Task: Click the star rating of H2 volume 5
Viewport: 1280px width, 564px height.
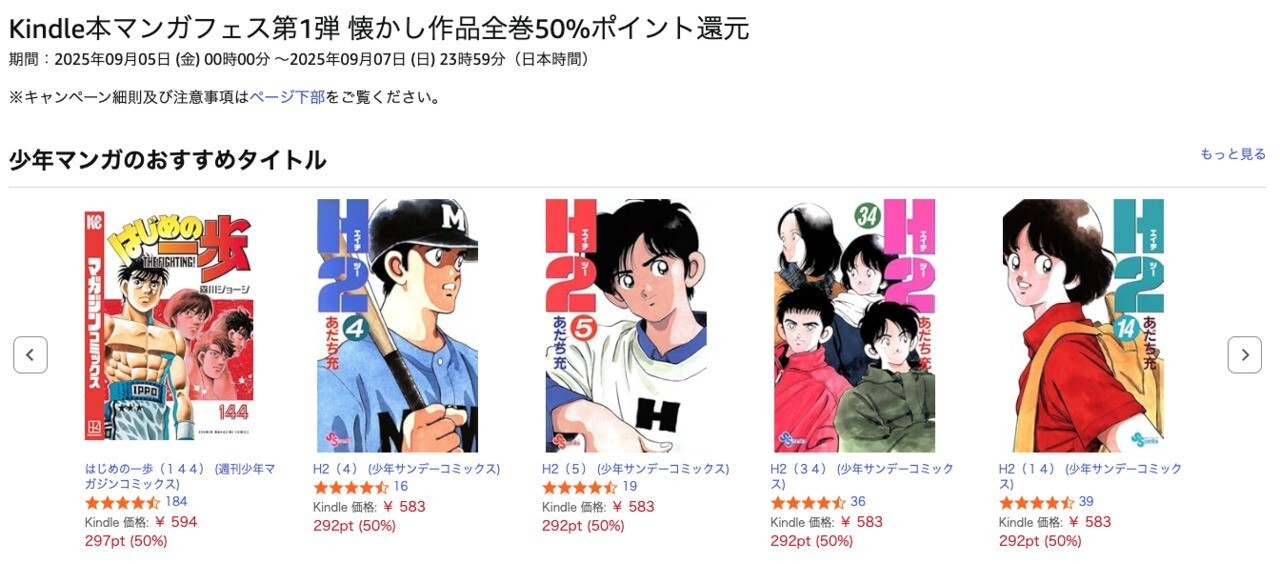Action: tap(580, 487)
